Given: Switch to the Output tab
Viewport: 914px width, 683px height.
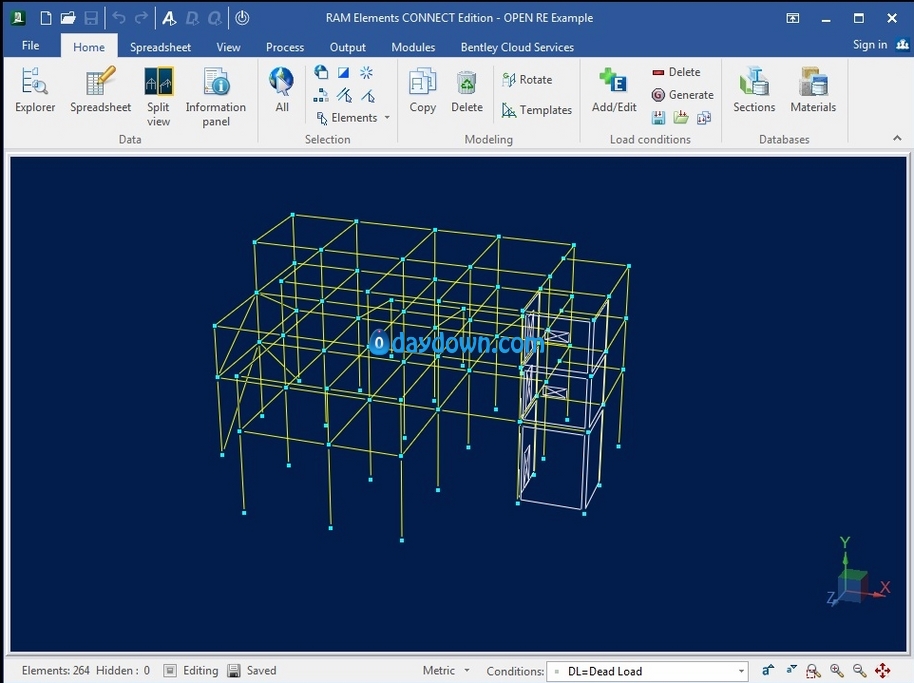Looking at the screenshot, I should click(x=348, y=47).
